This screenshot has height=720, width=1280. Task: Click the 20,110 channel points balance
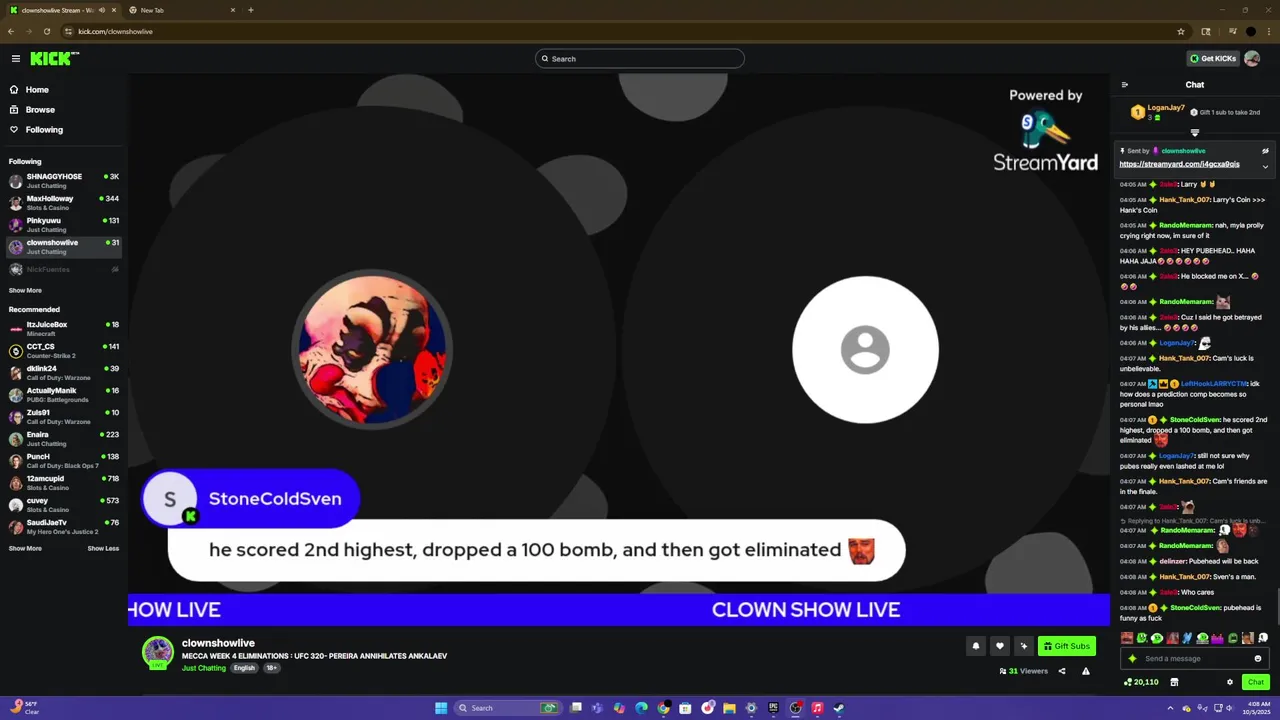click(1141, 682)
